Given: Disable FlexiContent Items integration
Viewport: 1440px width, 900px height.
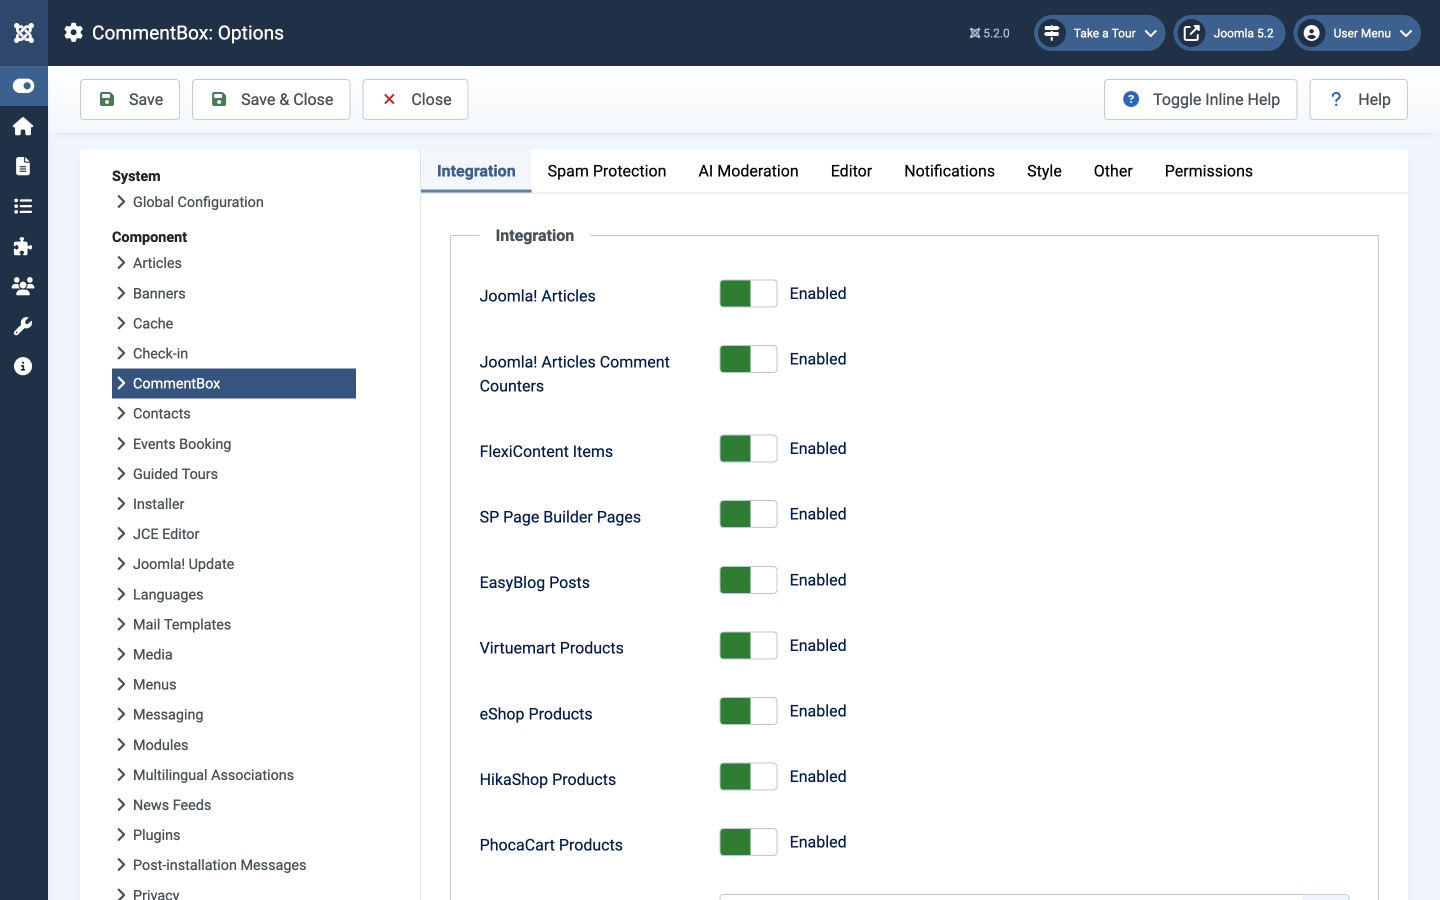Looking at the screenshot, I should (748, 448).
